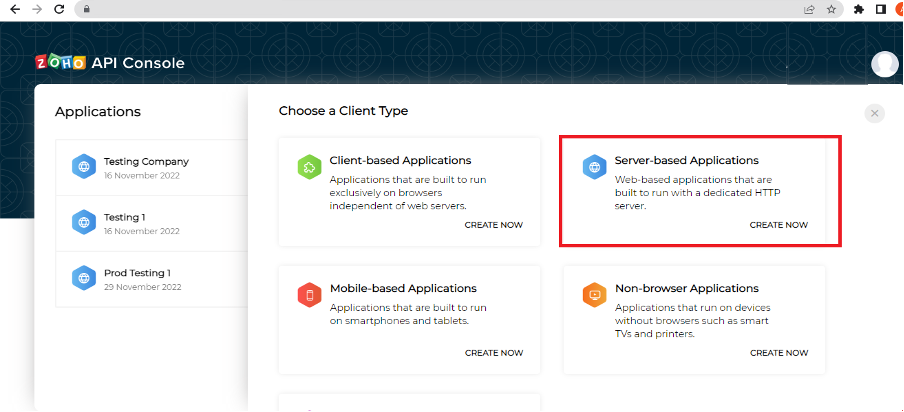Reload the page with refresh icon
Viewport: 904px width, 412px height.
[x=58, y=9]
